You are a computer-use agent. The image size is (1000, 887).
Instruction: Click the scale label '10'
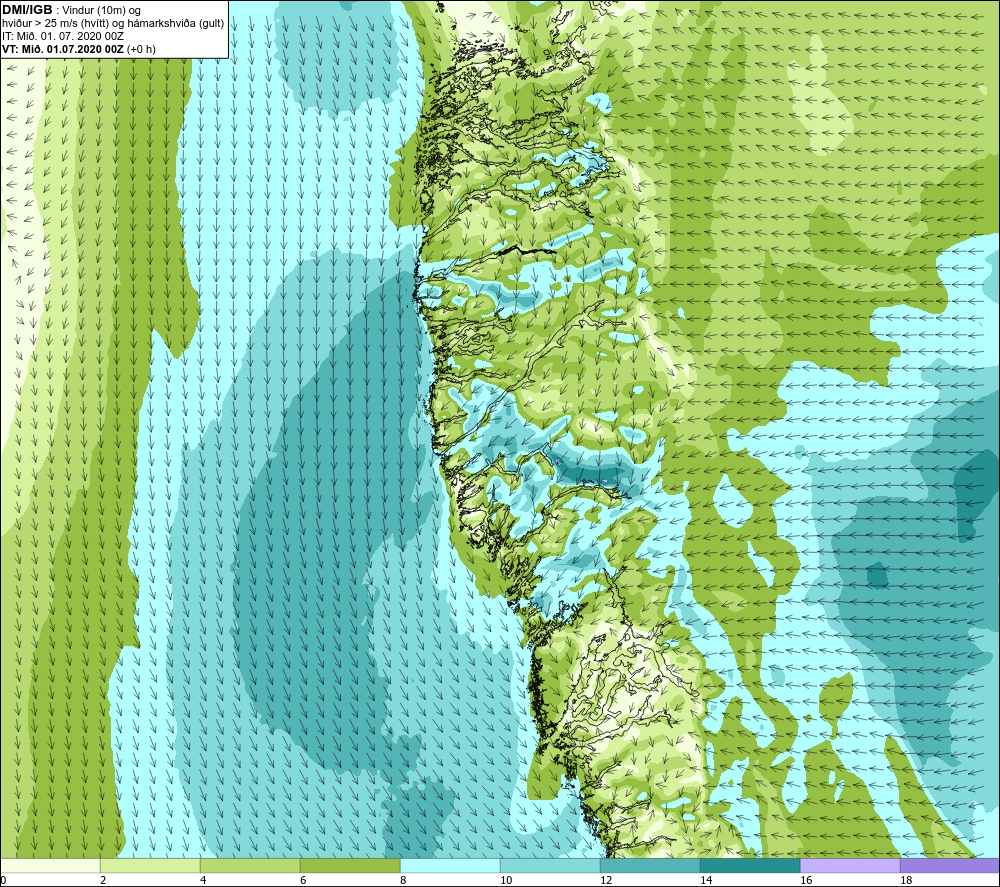(506, 880)
